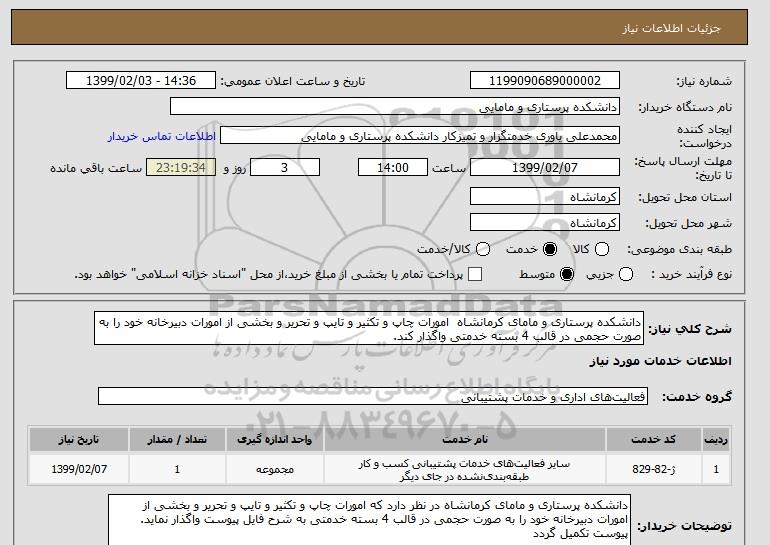770x545 pixels.
Task: Select the خدمت radio button
Action: pos(550,249)
